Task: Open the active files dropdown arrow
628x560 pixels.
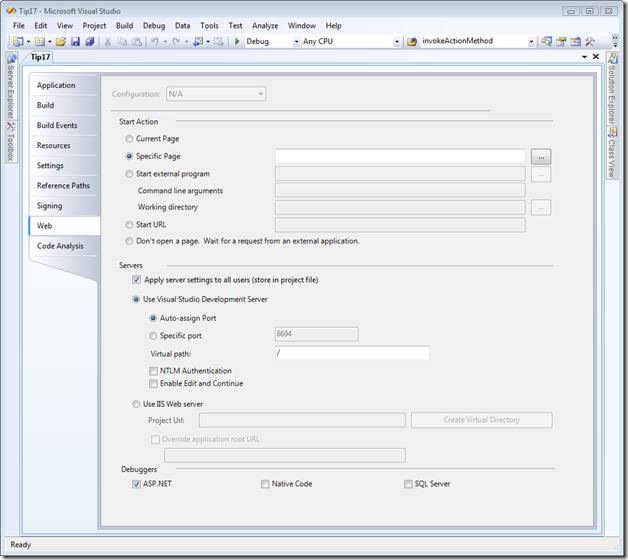Action: coord(584,57)
